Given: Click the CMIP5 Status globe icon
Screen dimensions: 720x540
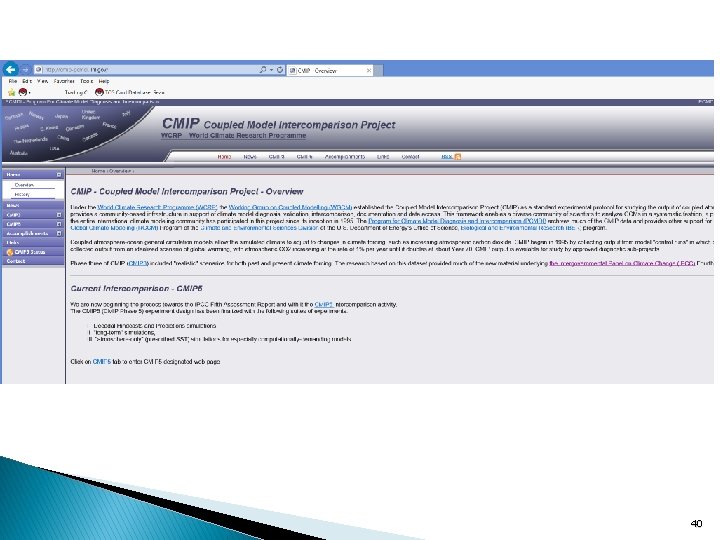Looking at the screenshot, I should [x=10, y=252].
